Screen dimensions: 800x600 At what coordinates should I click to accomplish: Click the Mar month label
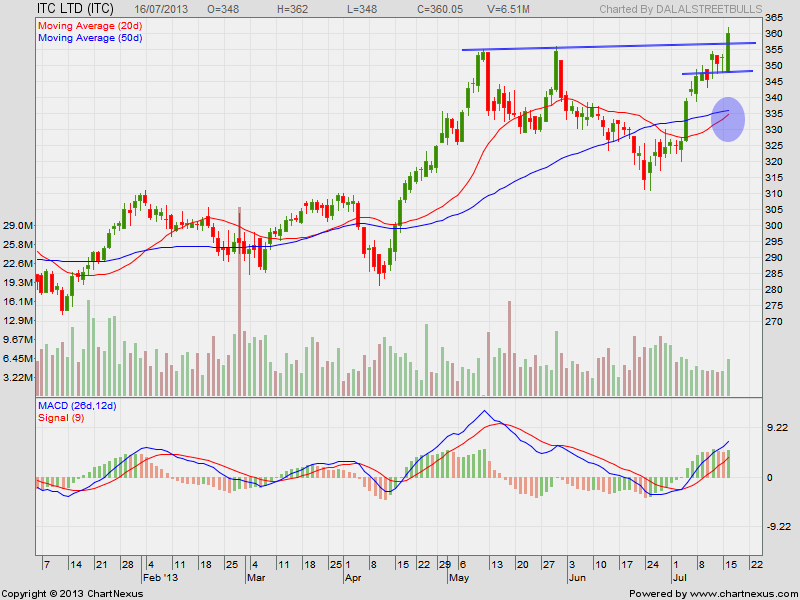point(256,578)
